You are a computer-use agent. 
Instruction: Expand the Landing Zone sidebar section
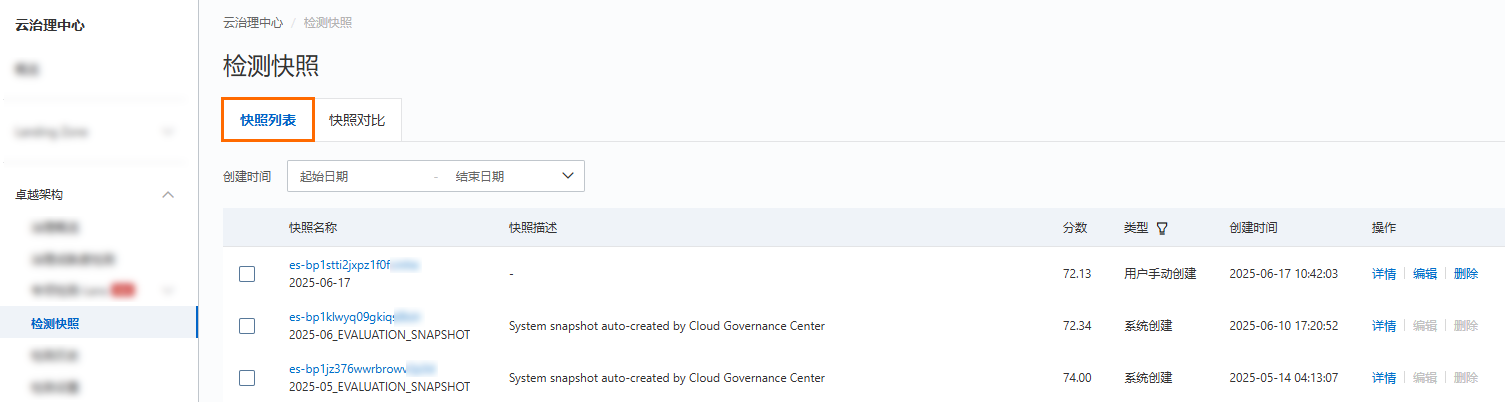(169, 131)
